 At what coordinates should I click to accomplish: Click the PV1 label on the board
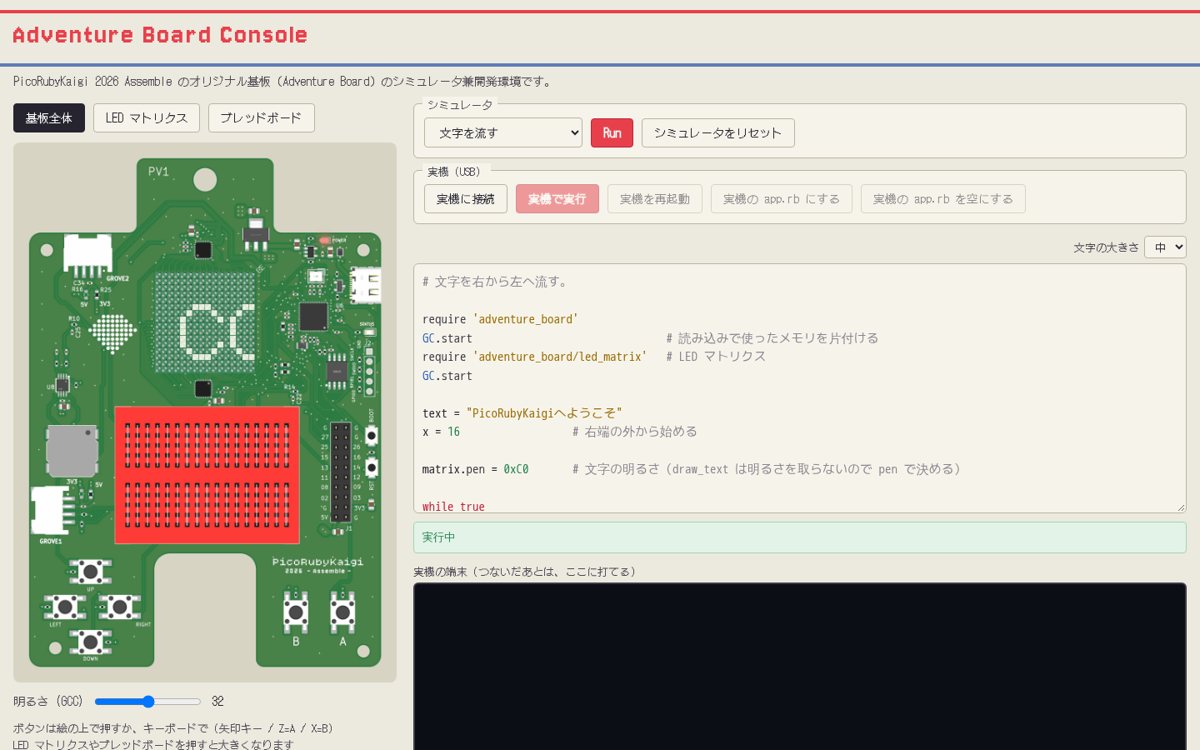158,172
